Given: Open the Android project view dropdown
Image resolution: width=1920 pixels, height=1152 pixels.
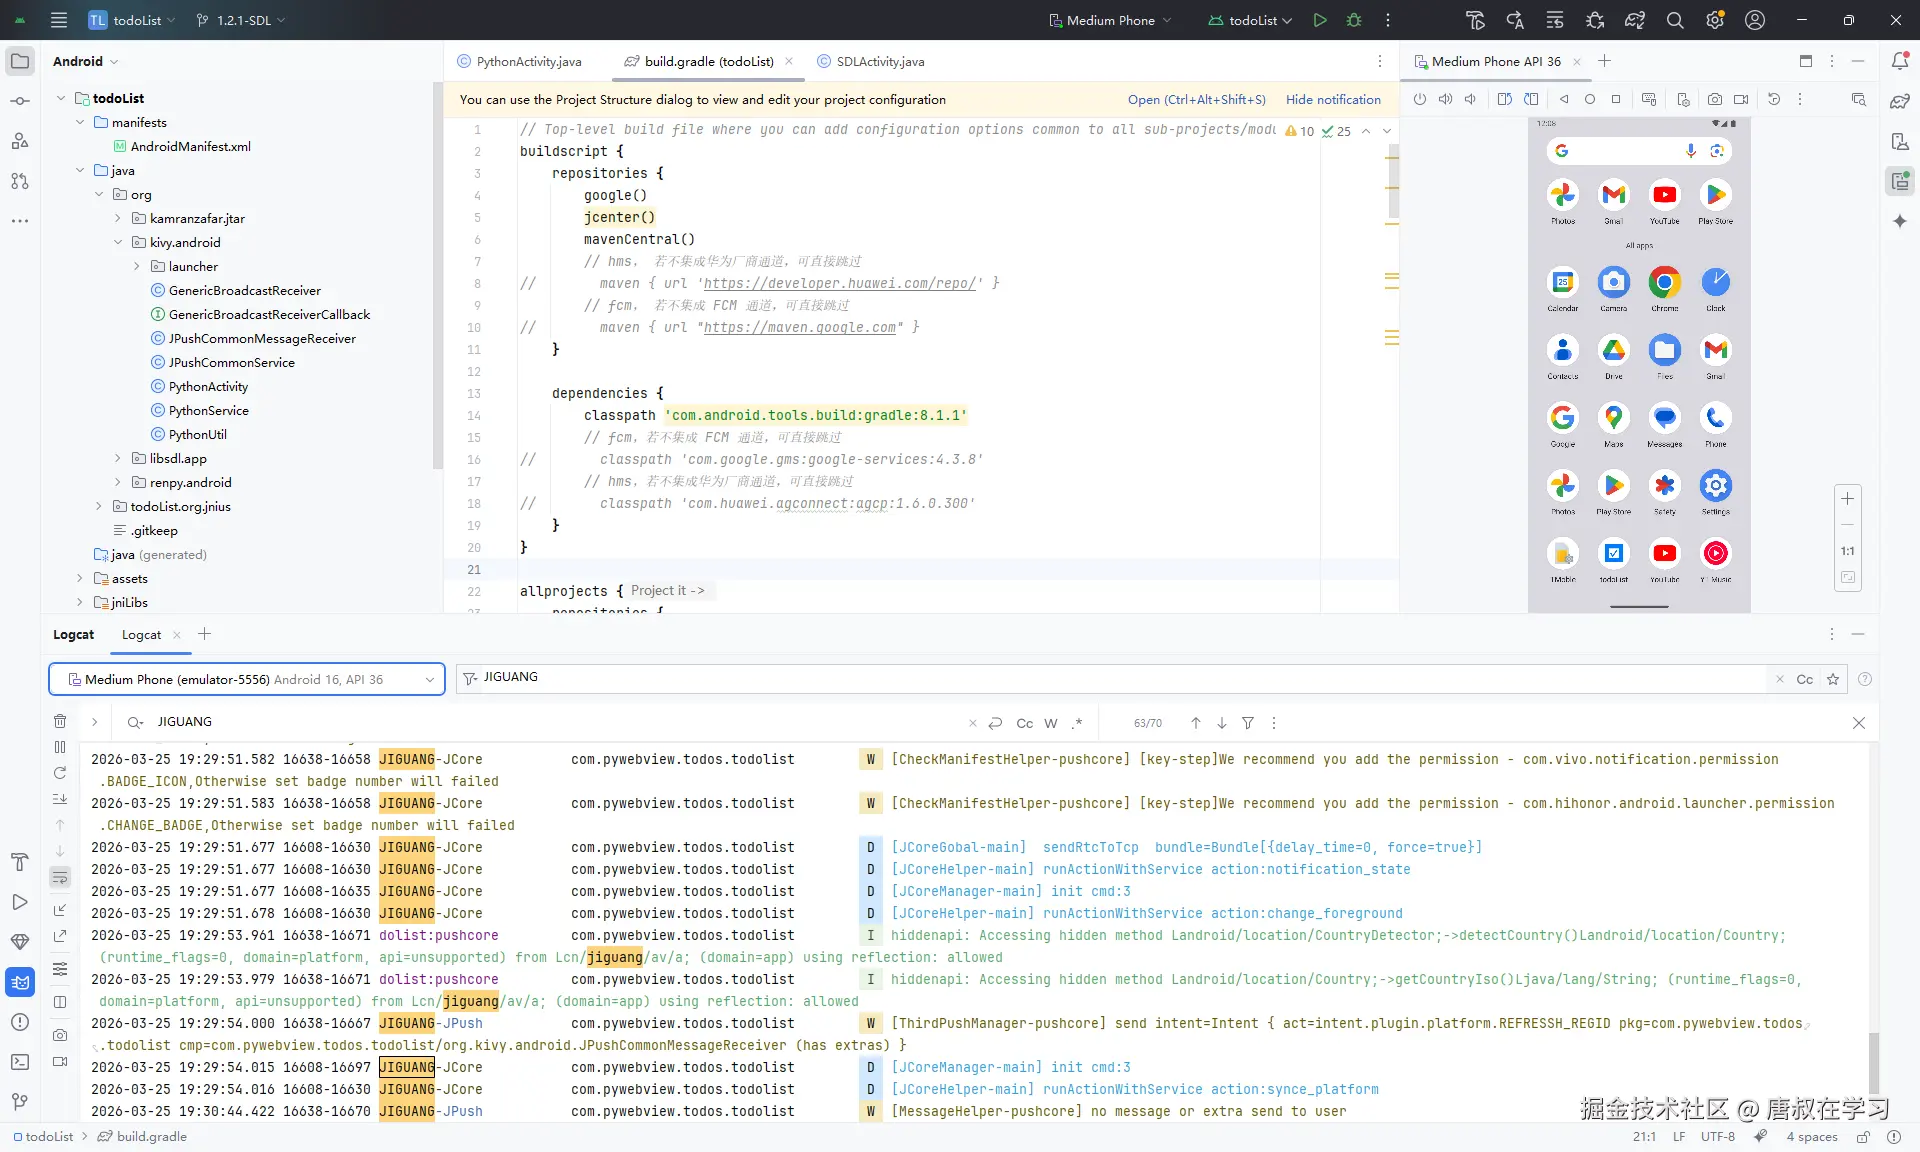Looking at the screenshot, I should tap(86, 61).
